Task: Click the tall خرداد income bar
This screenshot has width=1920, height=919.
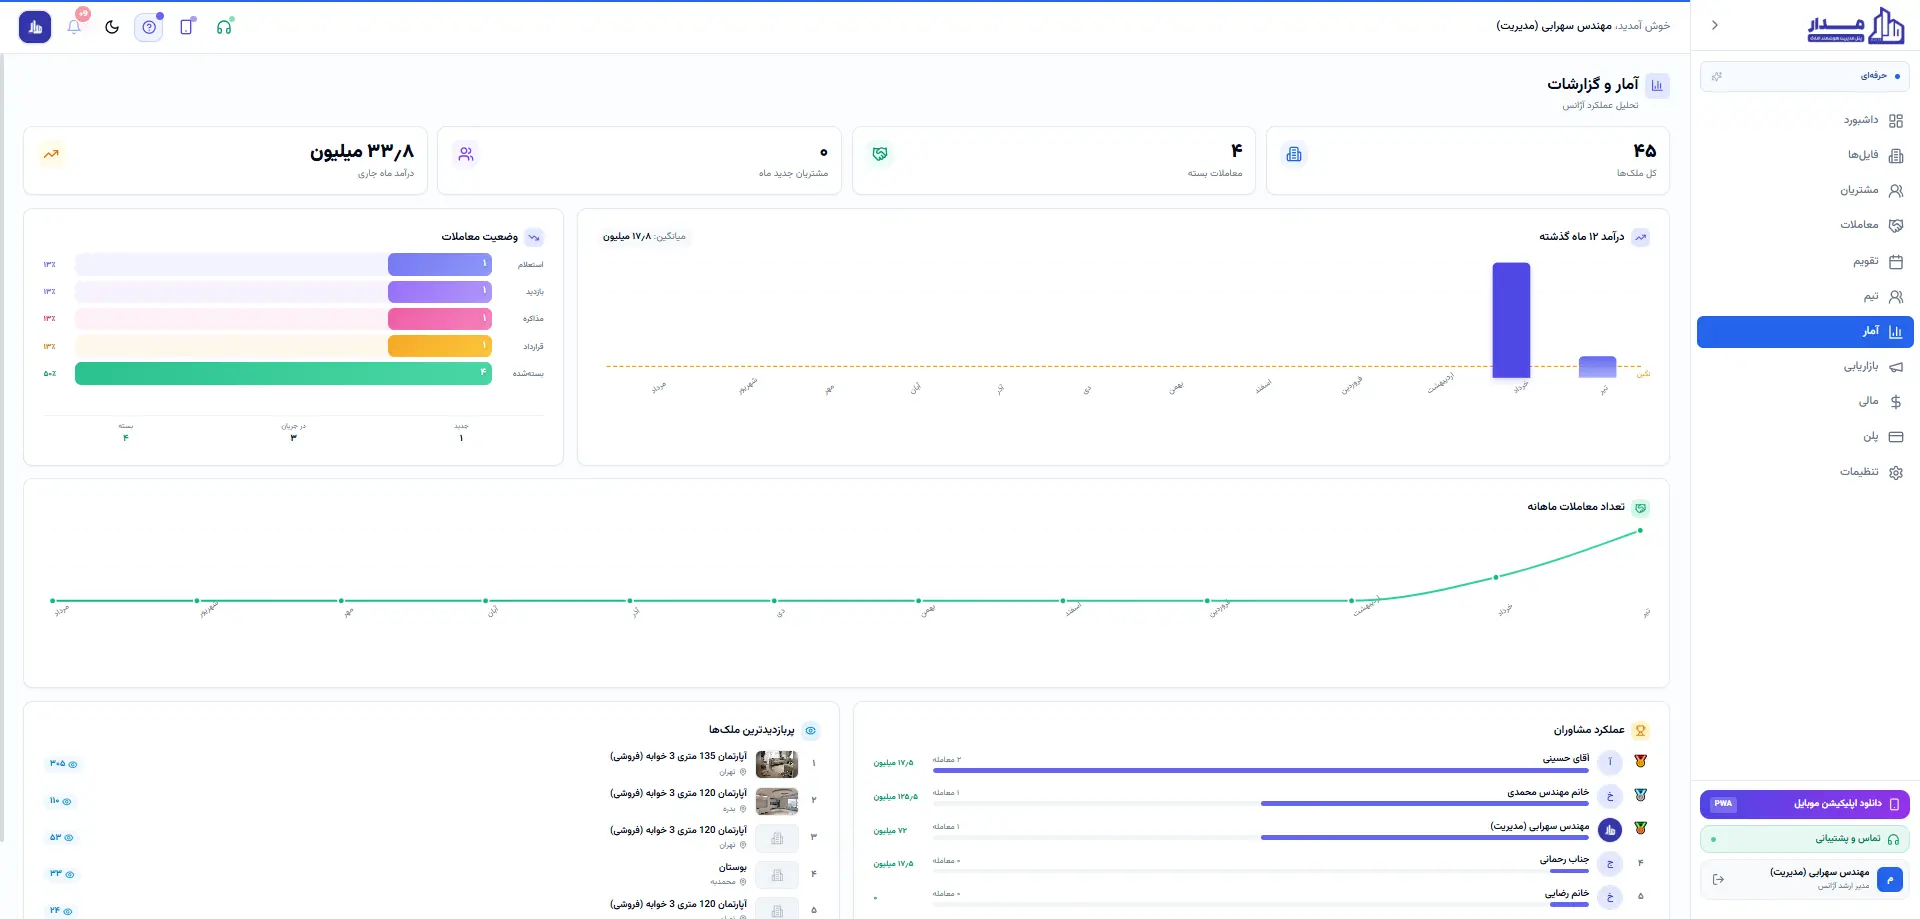Action: 1511,320
